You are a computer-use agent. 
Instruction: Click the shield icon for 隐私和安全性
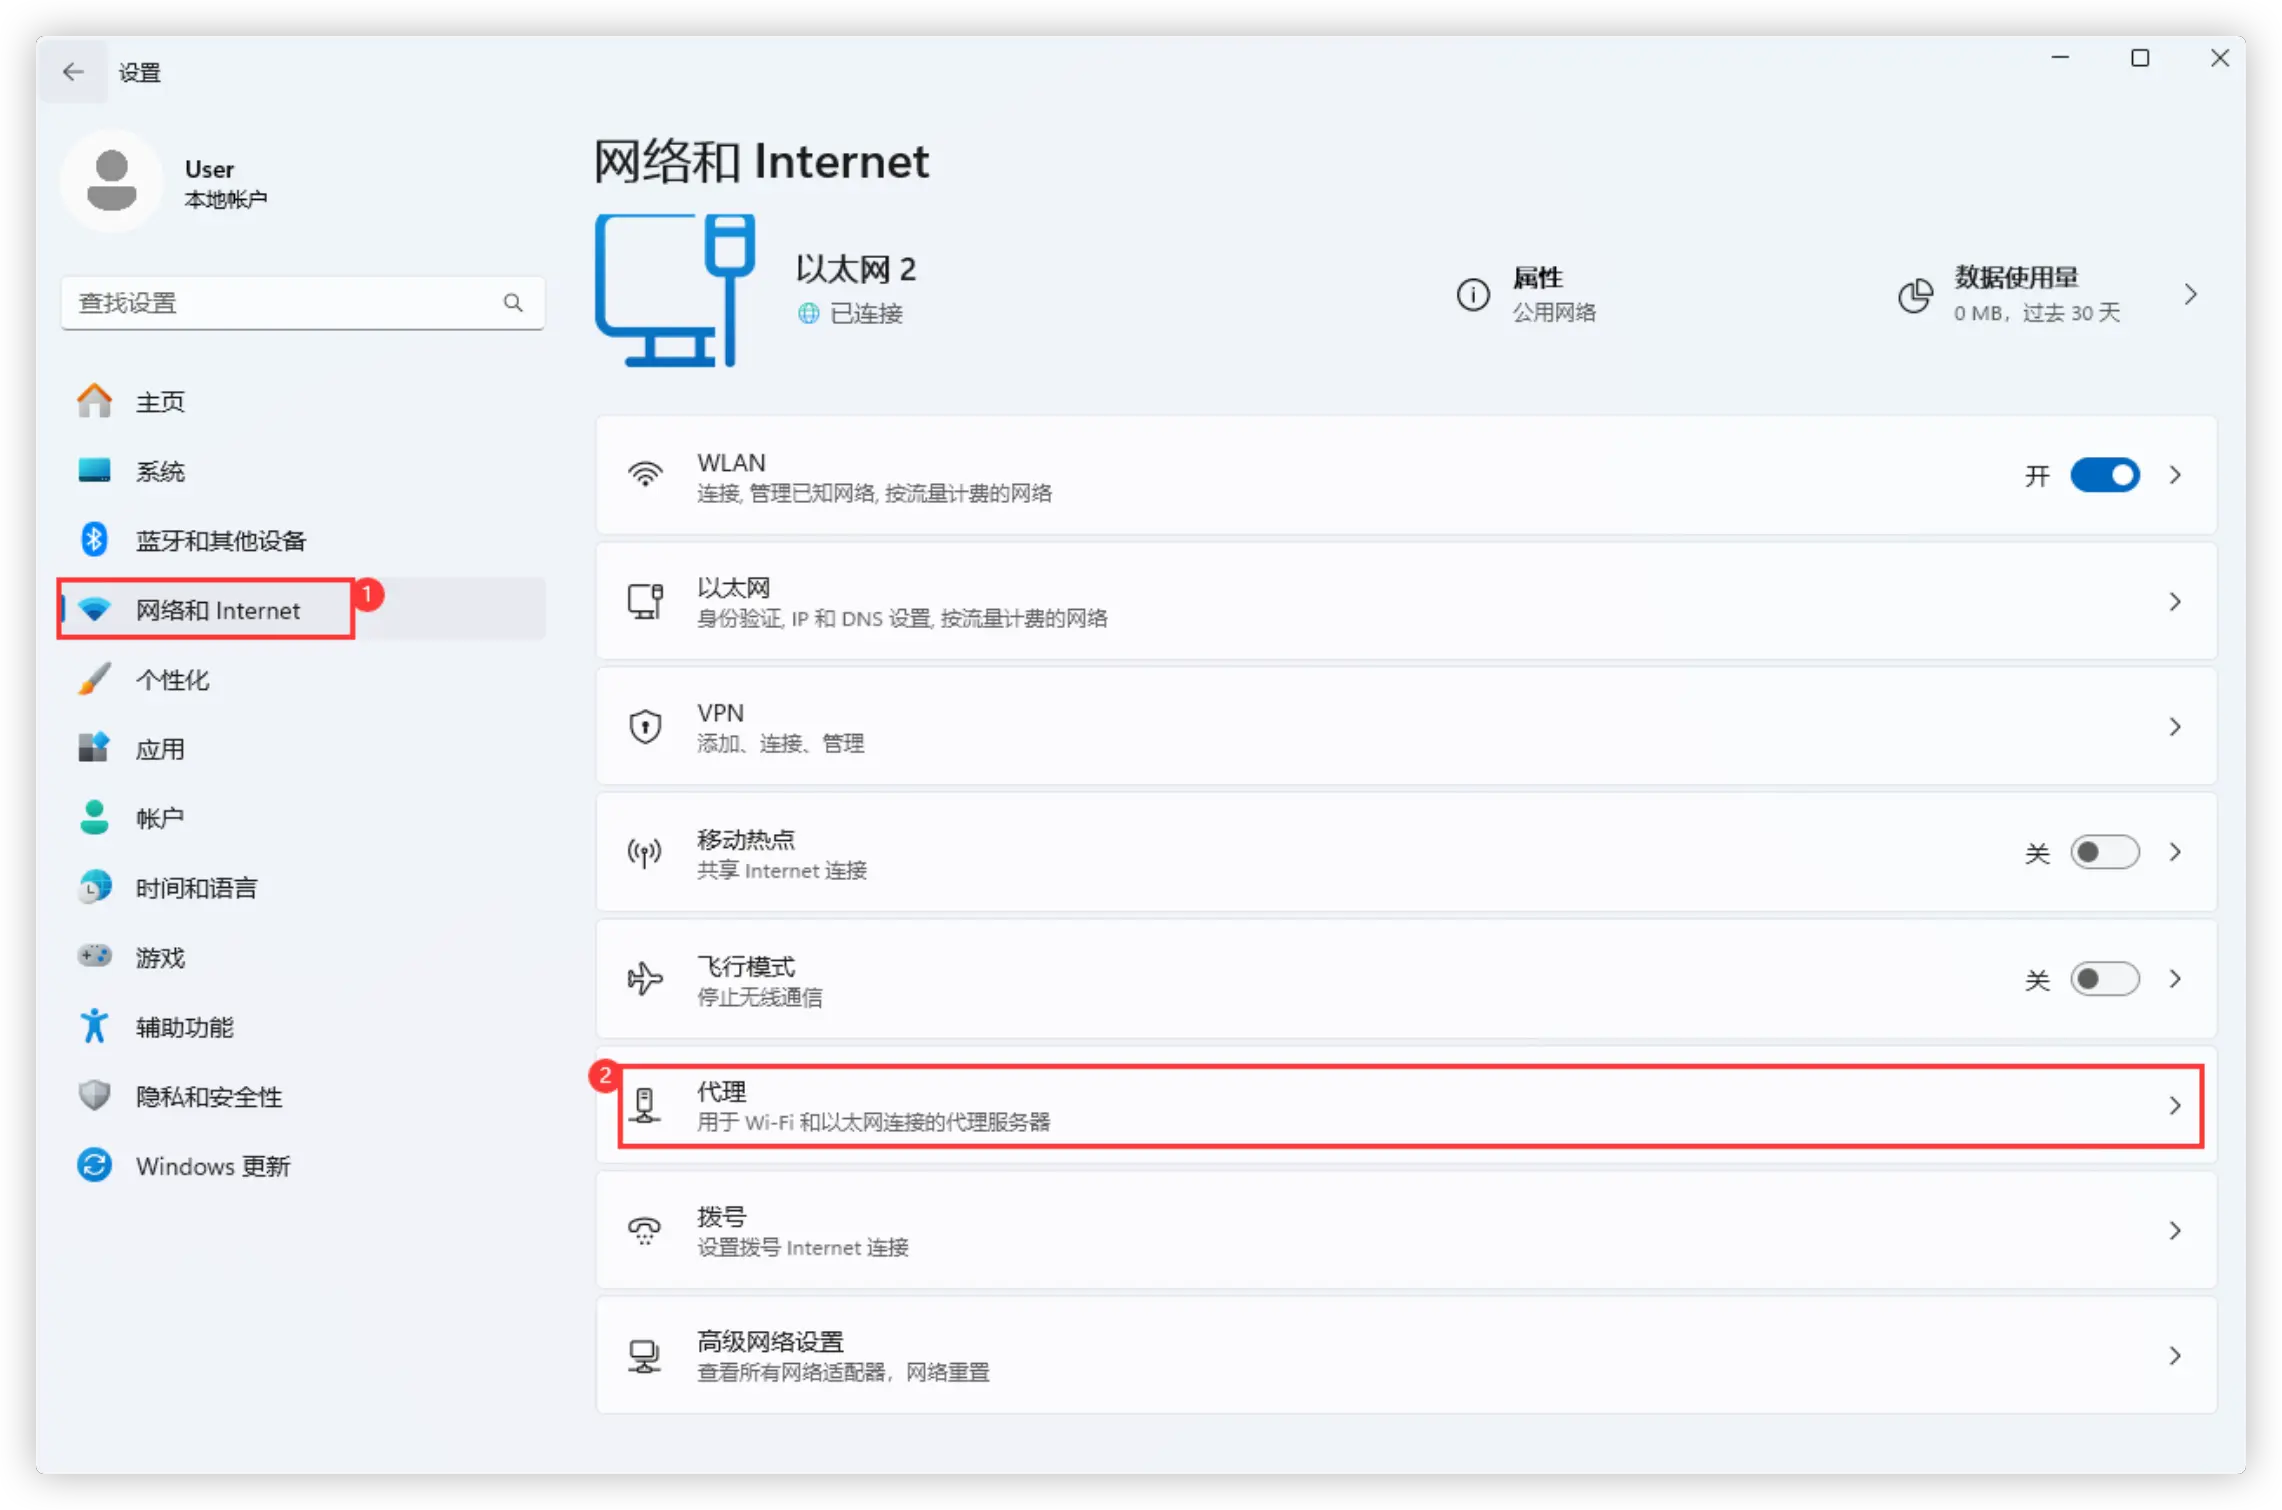tap(95, 1095)
